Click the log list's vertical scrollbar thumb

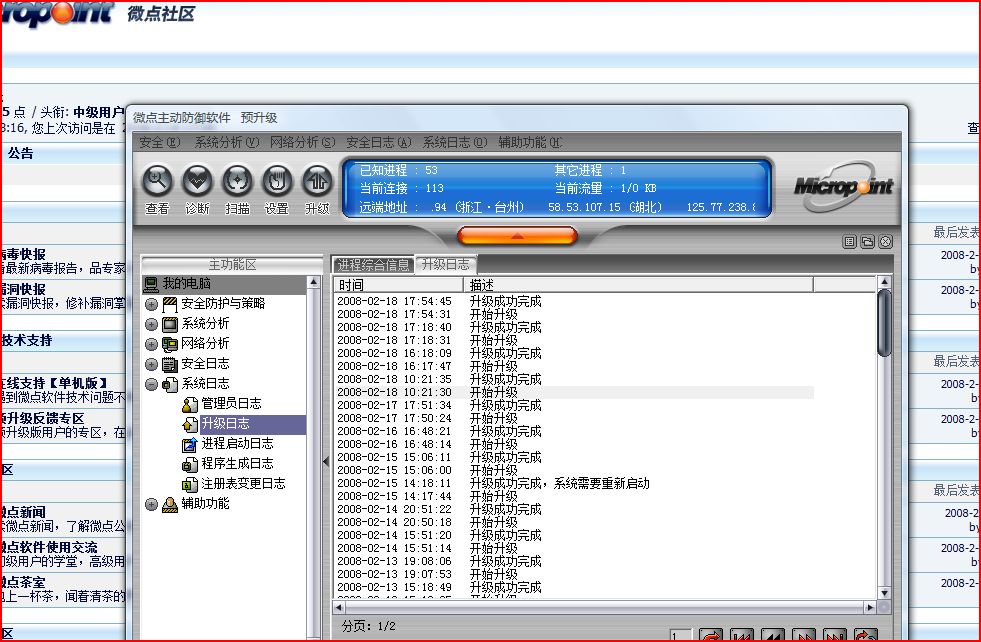click(x=884, y=323)
